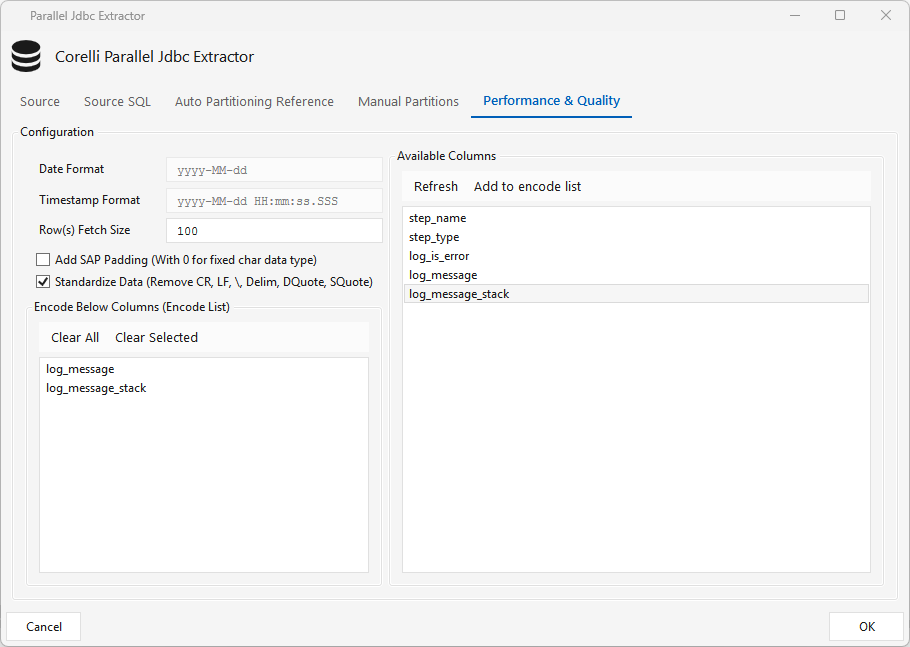Select the Performance & Quality tab
This screenshot has height=647, width=910.
[551, 101]
